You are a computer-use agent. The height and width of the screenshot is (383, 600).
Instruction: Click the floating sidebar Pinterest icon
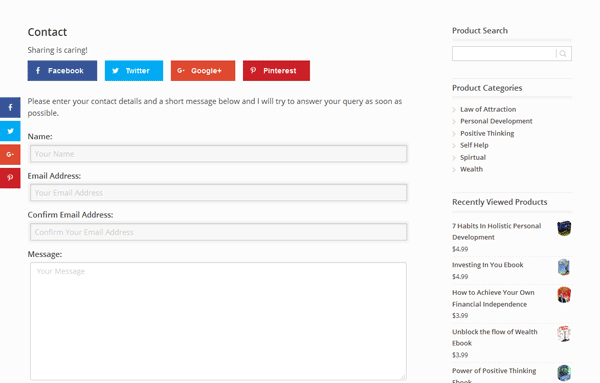pyautogui.click(x=10, y=178)
